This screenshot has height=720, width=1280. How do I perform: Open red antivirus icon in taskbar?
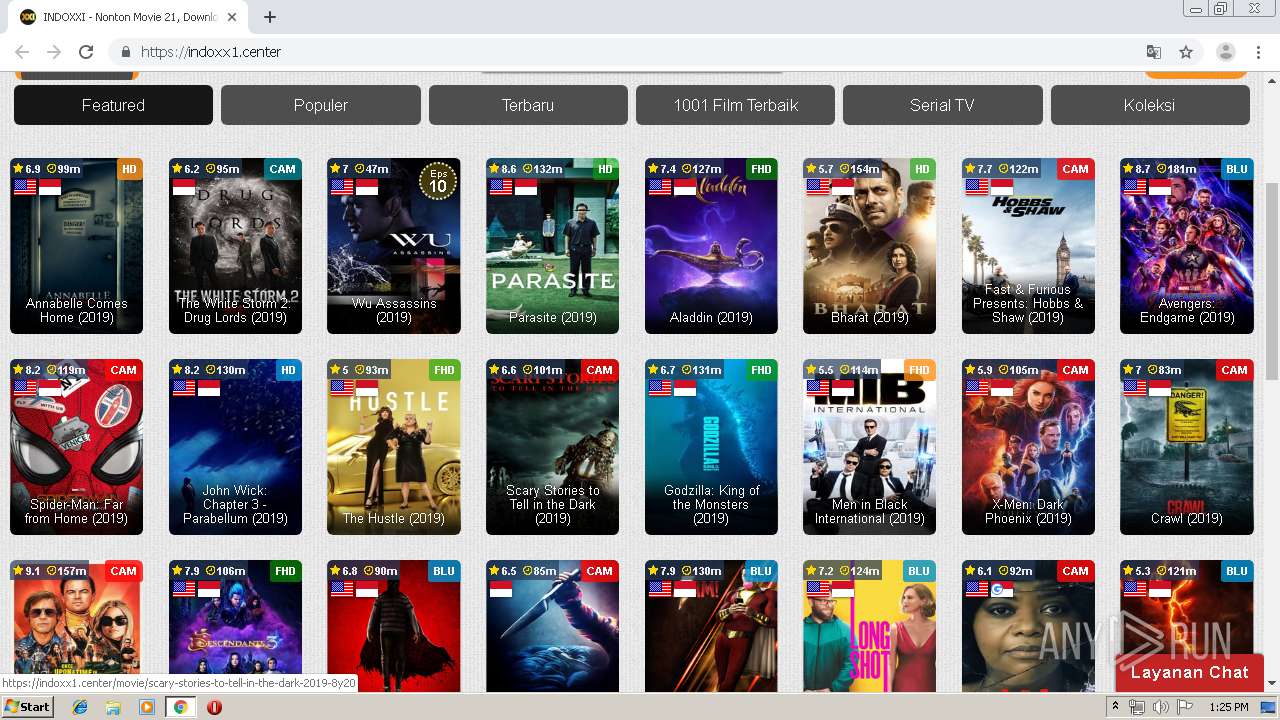click(x=214, y=707)
